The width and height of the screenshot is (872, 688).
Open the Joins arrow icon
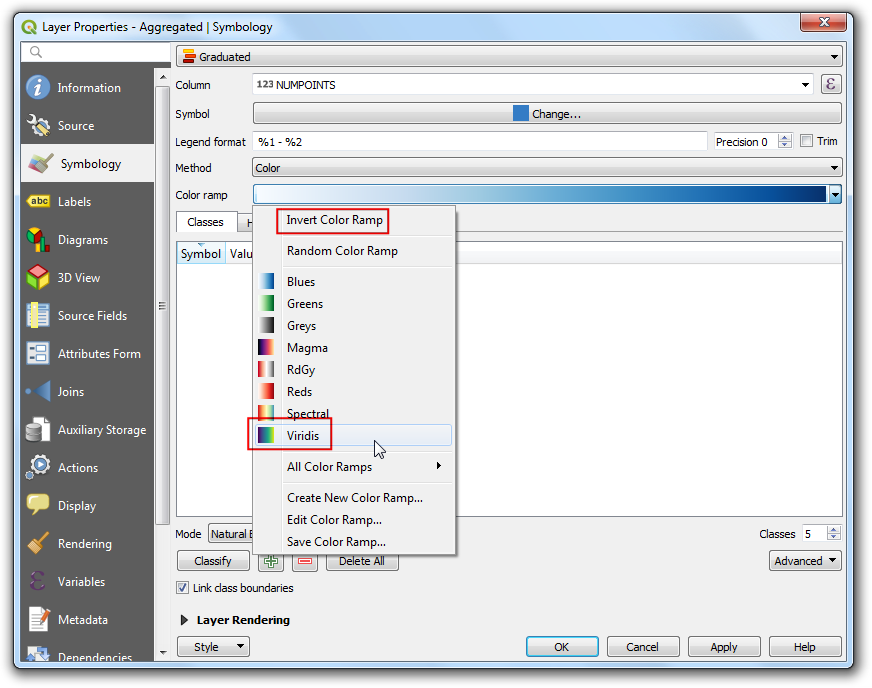tap(38, 391)
